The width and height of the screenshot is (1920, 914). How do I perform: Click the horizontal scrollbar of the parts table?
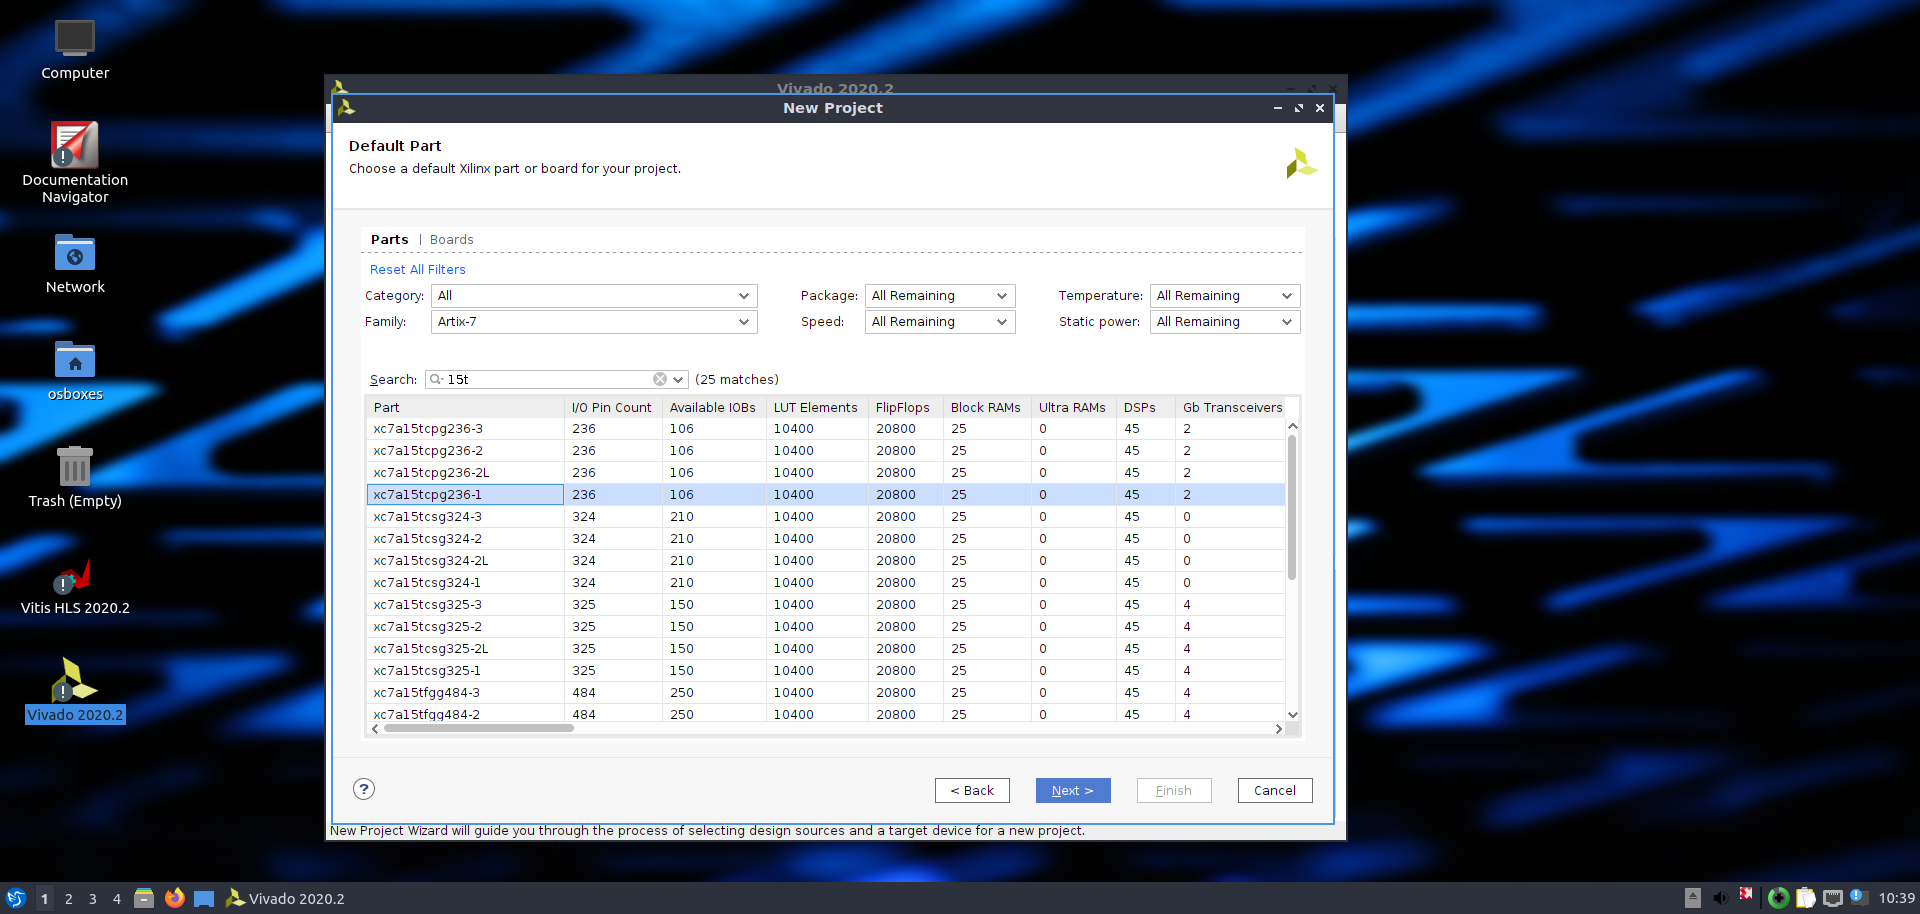pos(479,728)
